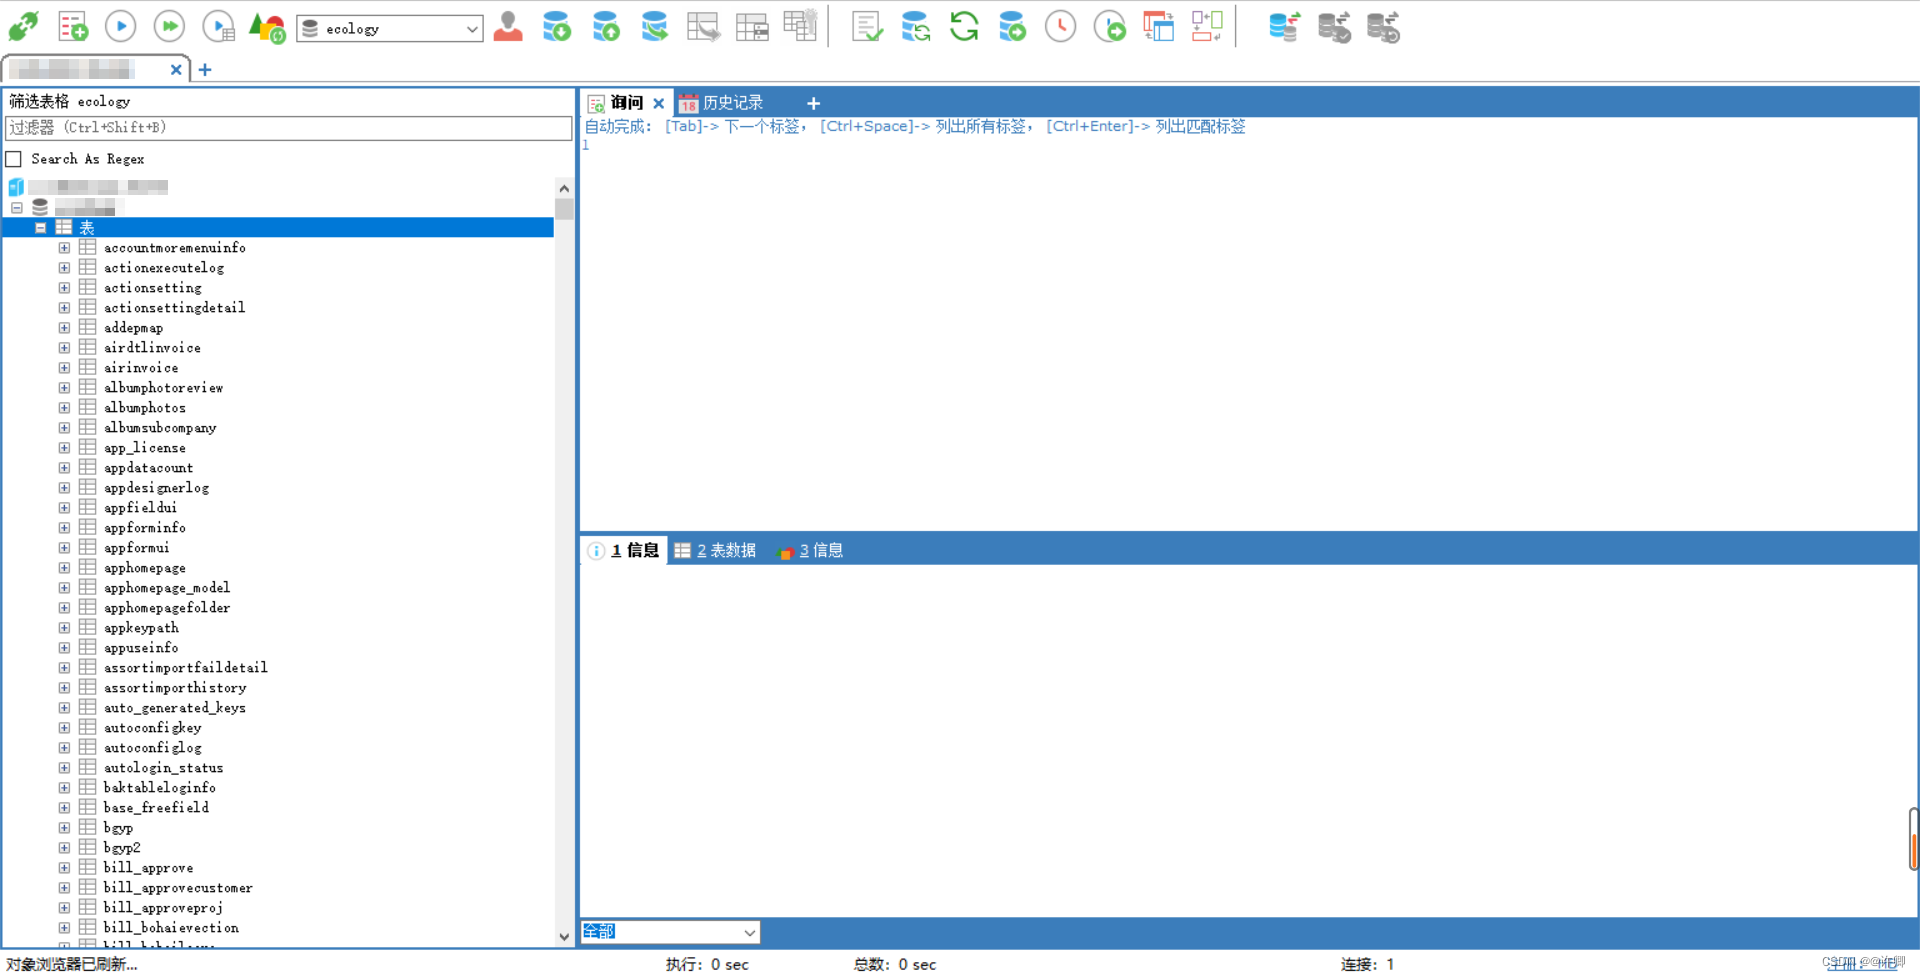This screenshot has width=1920, height=977.
Task: Click execute and edit resultset icon
Action: [218, 27]
